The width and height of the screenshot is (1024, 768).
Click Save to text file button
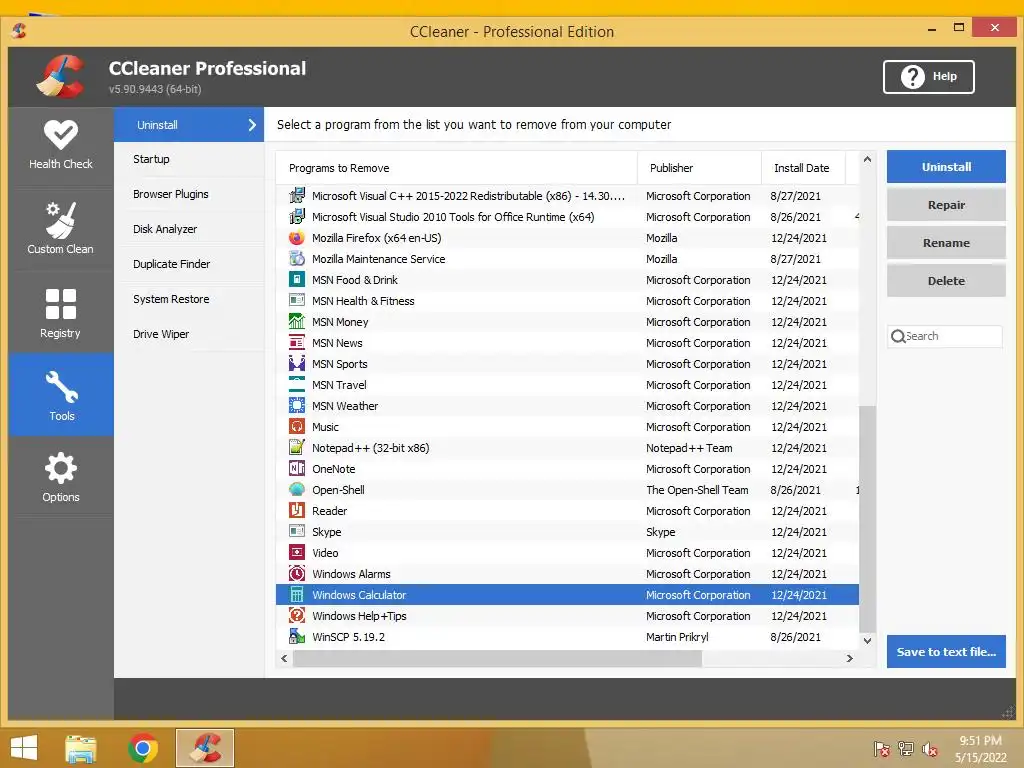(946, 651)
